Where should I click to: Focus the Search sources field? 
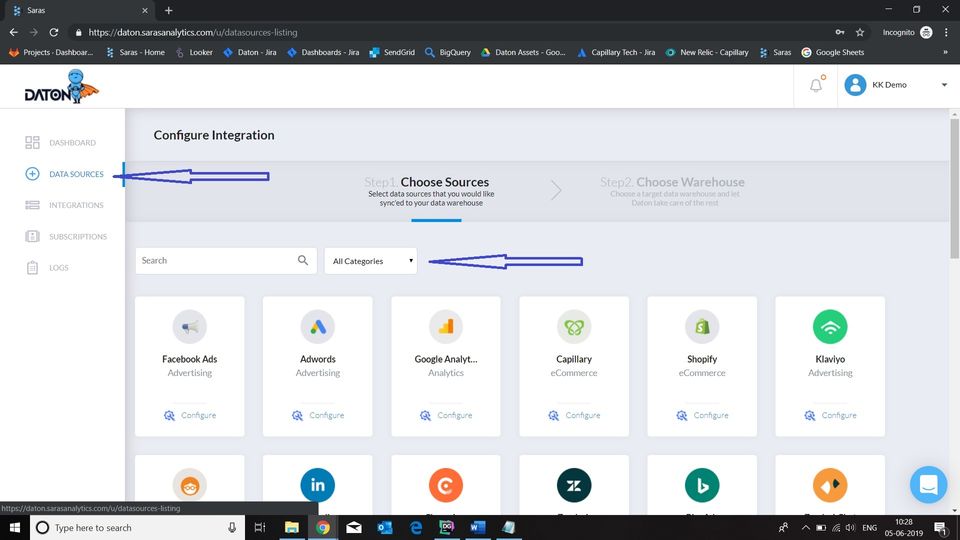[225, 261]
